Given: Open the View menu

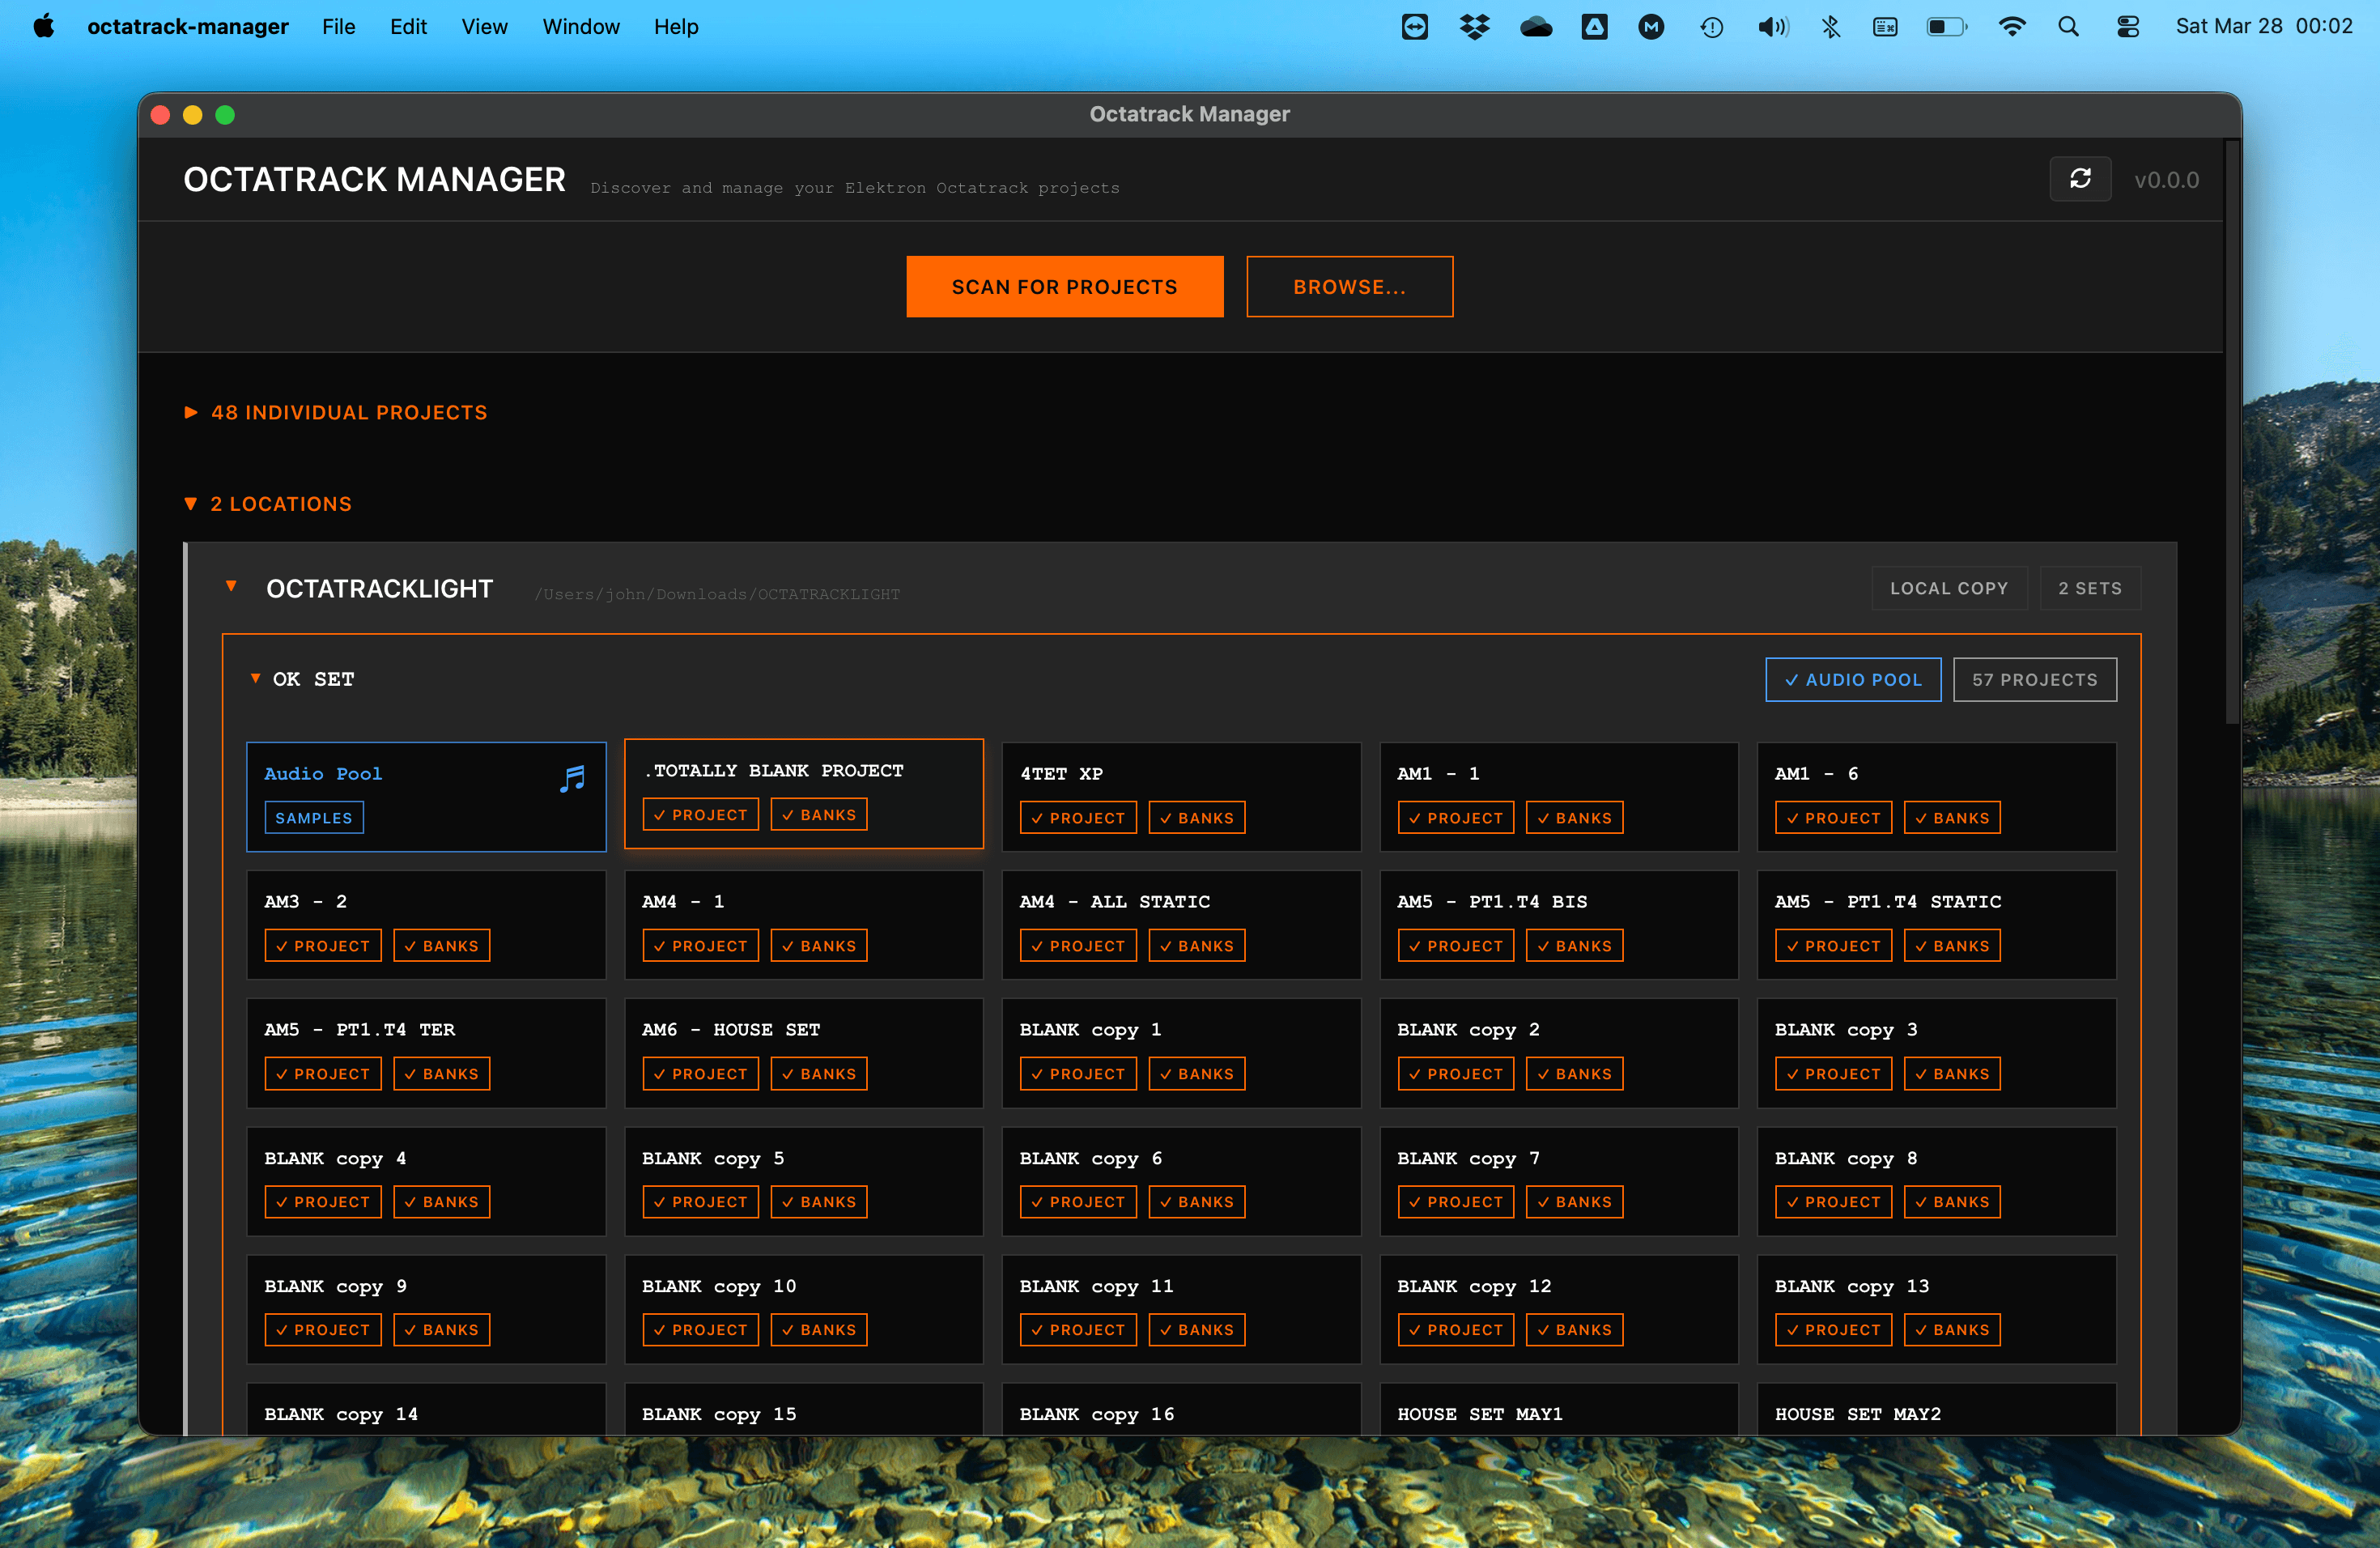Looking at the screenshot, I should (484, 26).
